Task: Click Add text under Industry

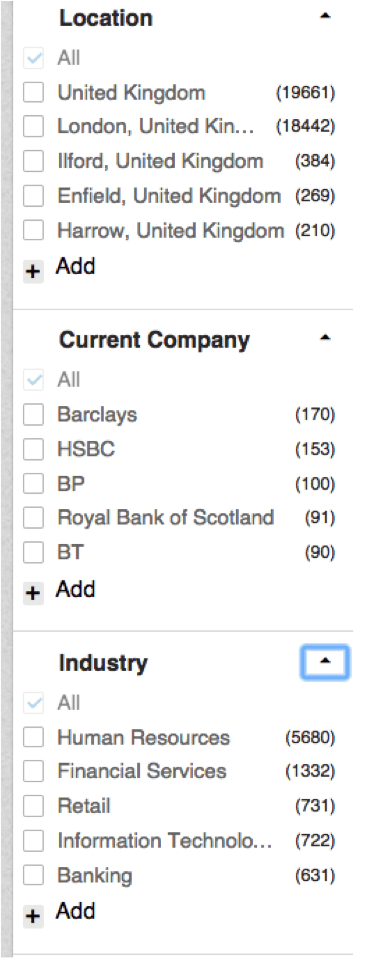Action: [x=75, y=912]
